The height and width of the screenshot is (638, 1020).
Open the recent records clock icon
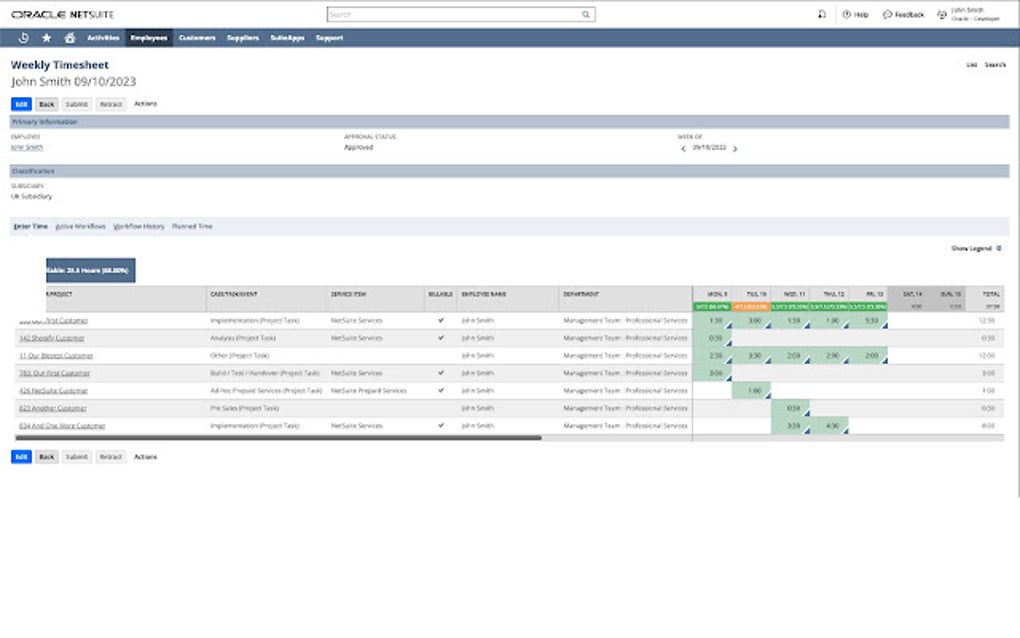click(22, 37)
